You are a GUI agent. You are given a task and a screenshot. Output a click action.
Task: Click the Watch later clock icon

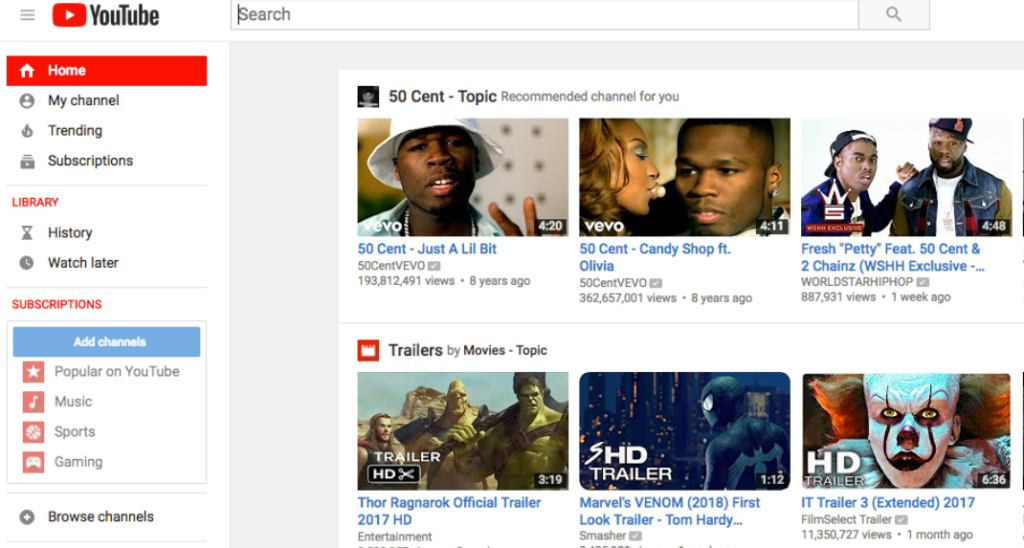coord(27,263)
